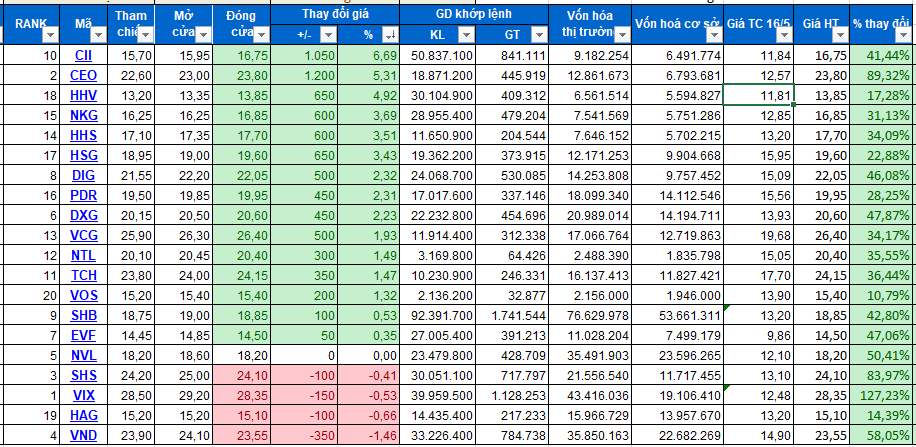Select the cell showing 1.128.253
This screenshot has height=447, width=916.
511,395
